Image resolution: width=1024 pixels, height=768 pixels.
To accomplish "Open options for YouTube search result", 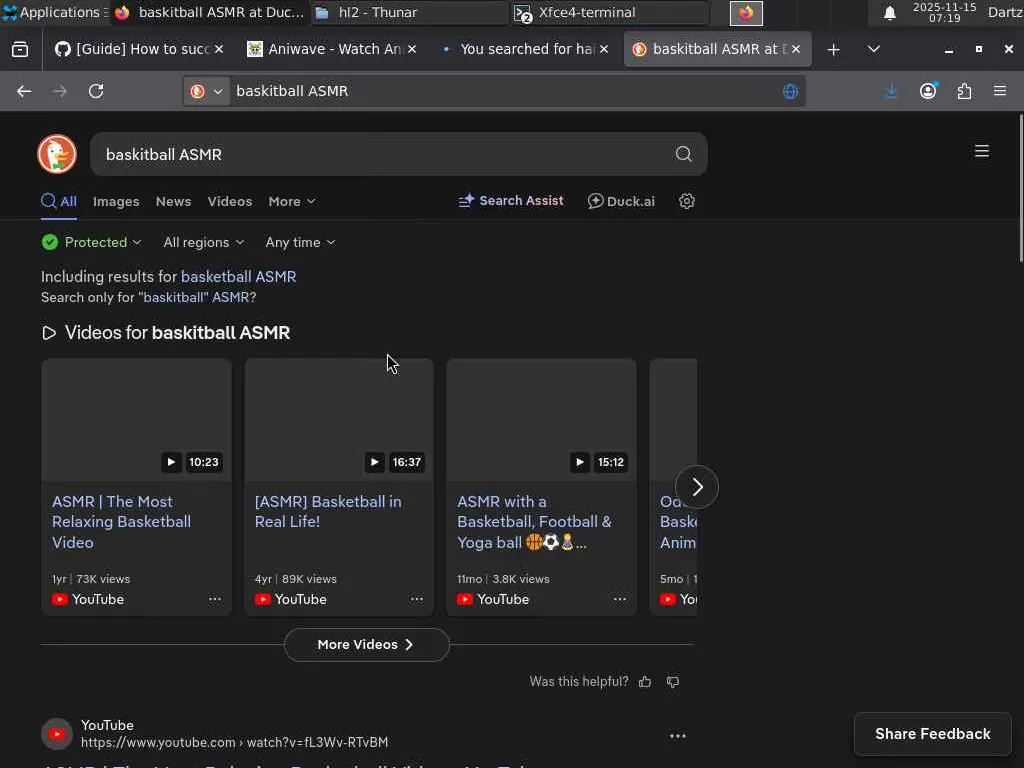I will 678,736.
